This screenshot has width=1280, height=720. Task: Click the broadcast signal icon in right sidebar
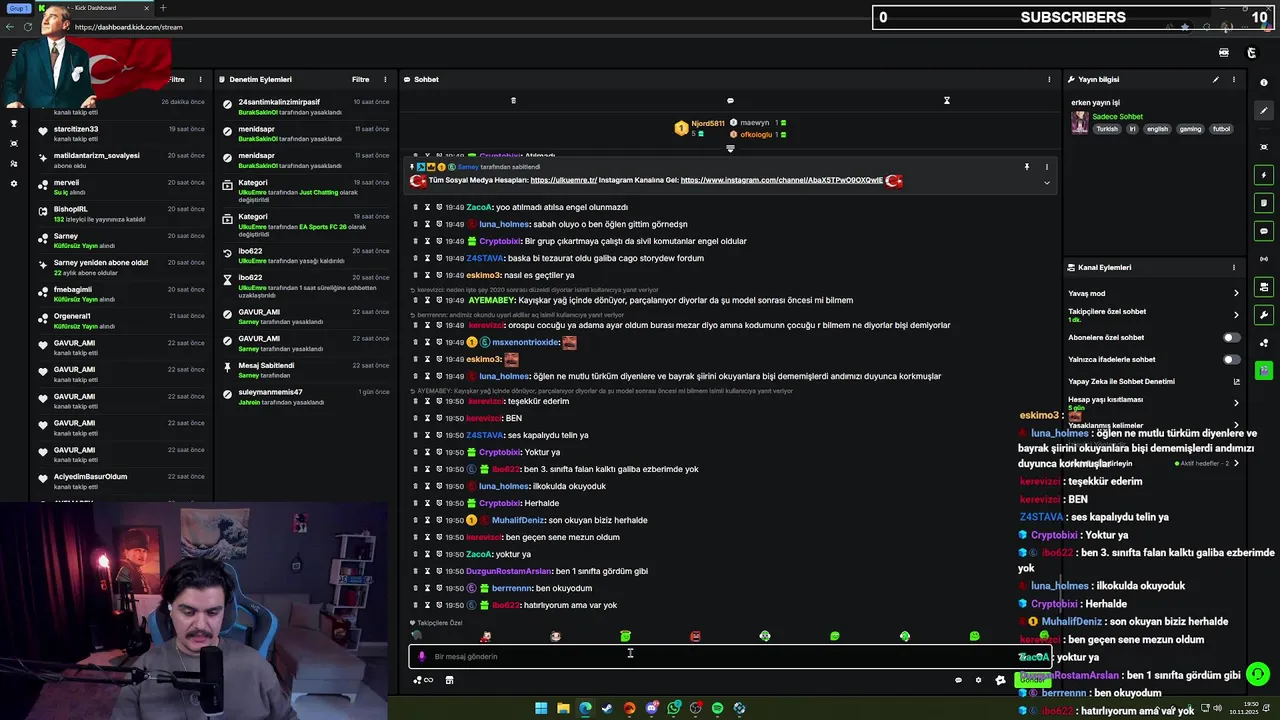tap(1264, 259)
